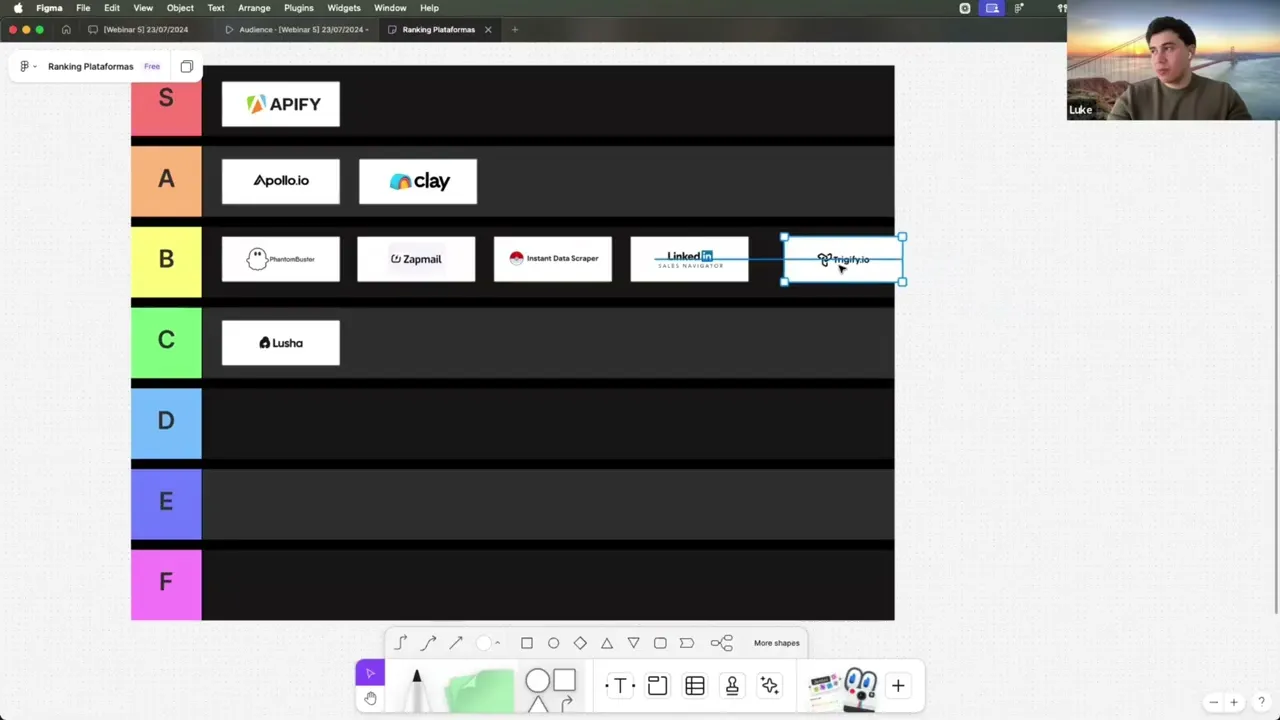Open the Apple menu
Viewport: 1280px width, 720px height.
[17, 8]
